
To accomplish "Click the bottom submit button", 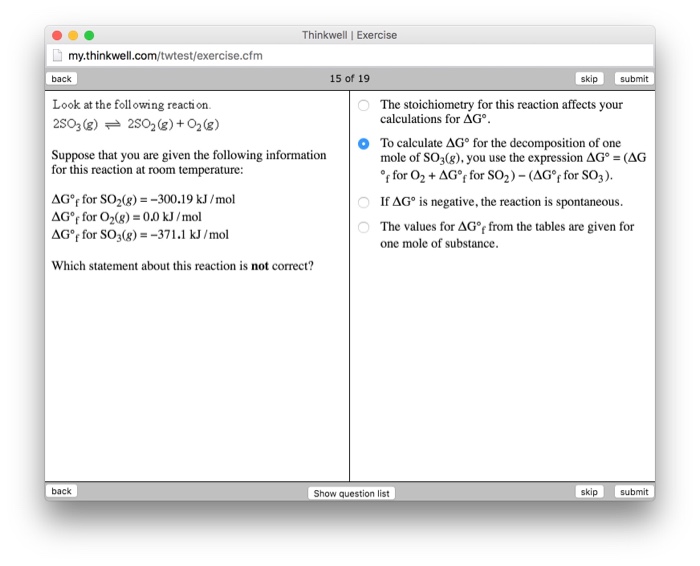I will [x=633, y=492].
